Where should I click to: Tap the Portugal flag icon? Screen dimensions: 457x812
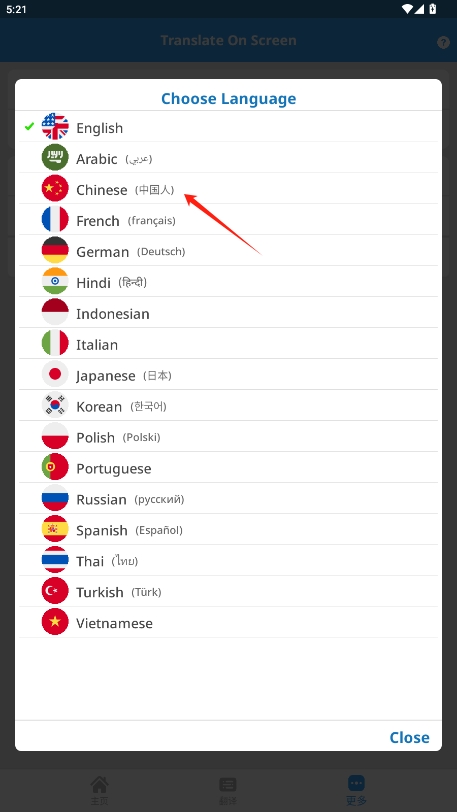[55, 467]
